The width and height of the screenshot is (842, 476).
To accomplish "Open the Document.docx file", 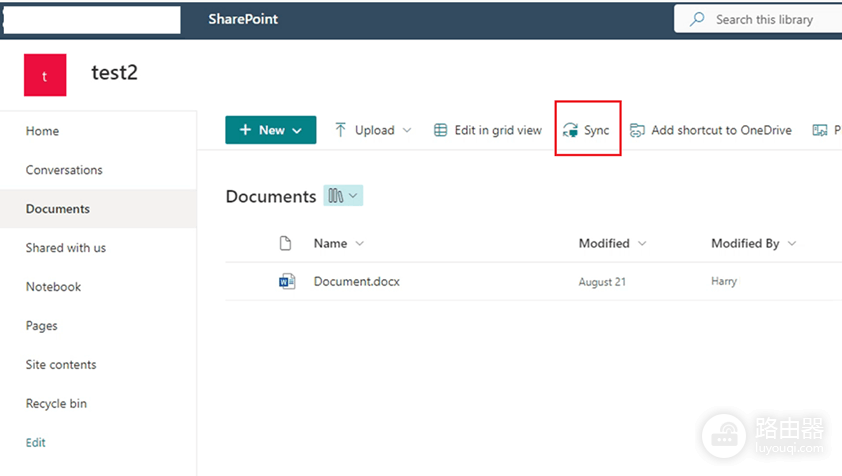I will coord(357,282).
